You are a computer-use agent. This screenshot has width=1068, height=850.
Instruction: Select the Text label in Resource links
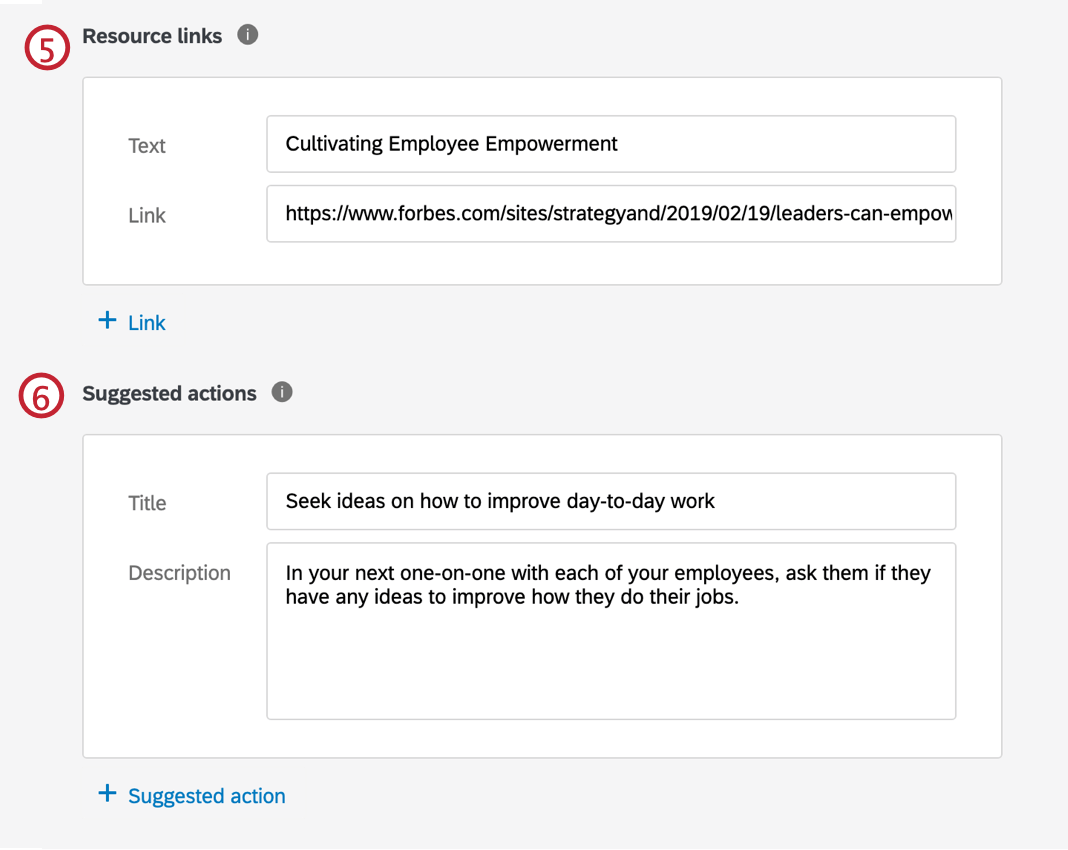point(146,145)
